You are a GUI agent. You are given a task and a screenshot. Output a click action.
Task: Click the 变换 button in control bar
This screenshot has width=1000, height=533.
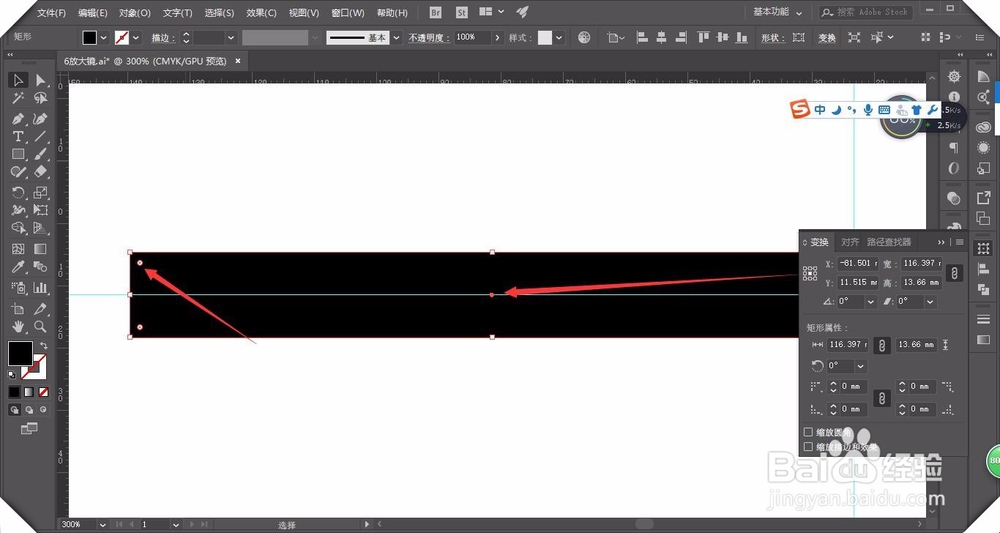pos(827,38)
